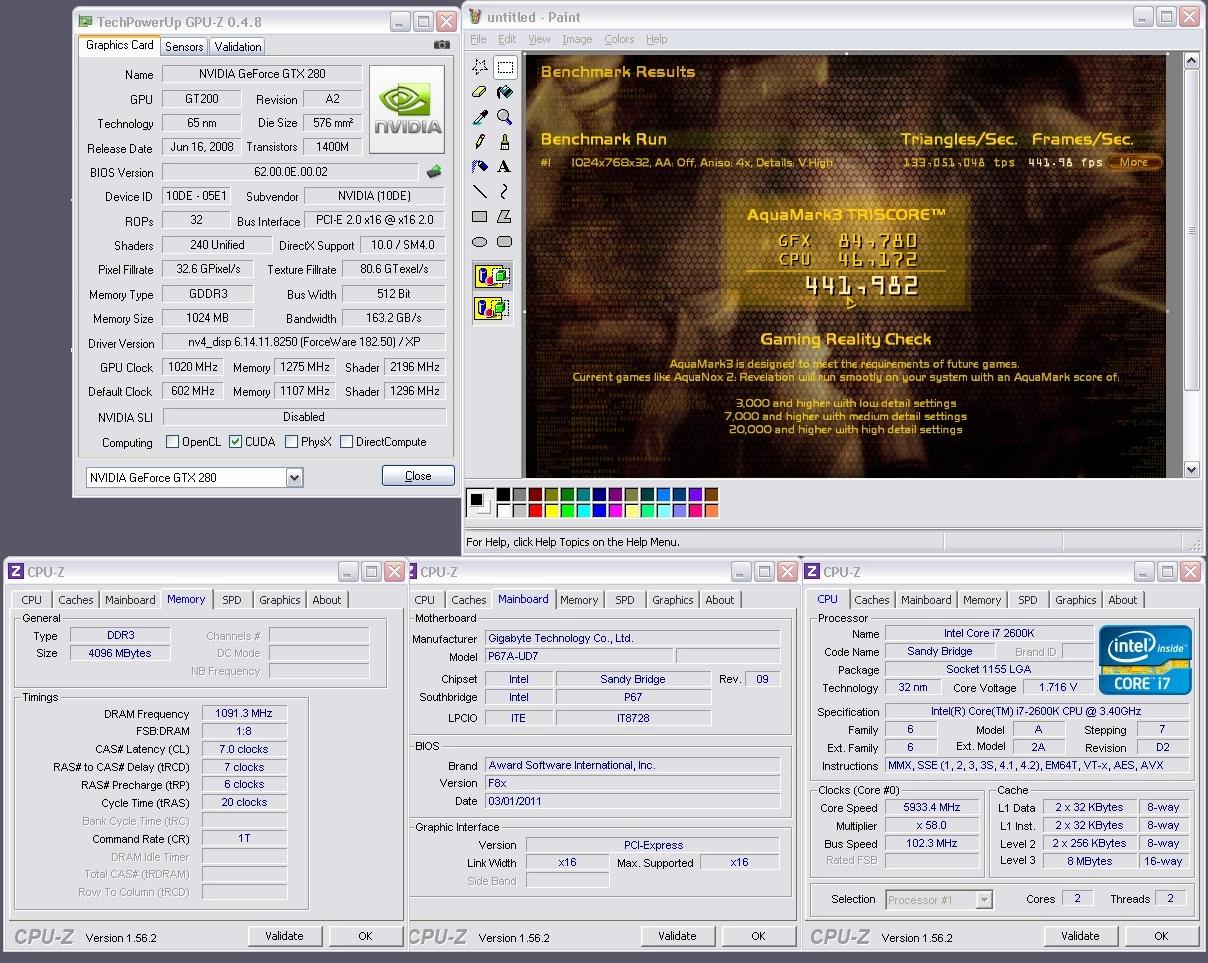Select the Ellipse shape tool
Screen dimensions: 1208x963
tap(480, 242)
